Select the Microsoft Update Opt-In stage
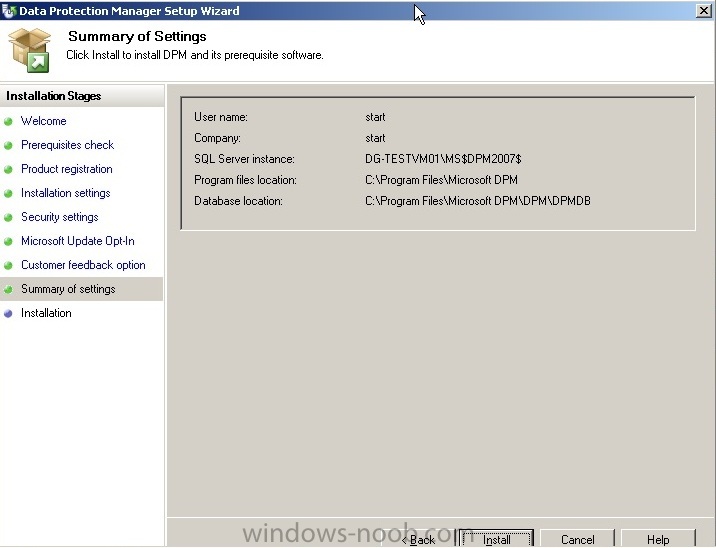This screenshot has height=548, width=716. pyautogui.click(x=78, y=241)
